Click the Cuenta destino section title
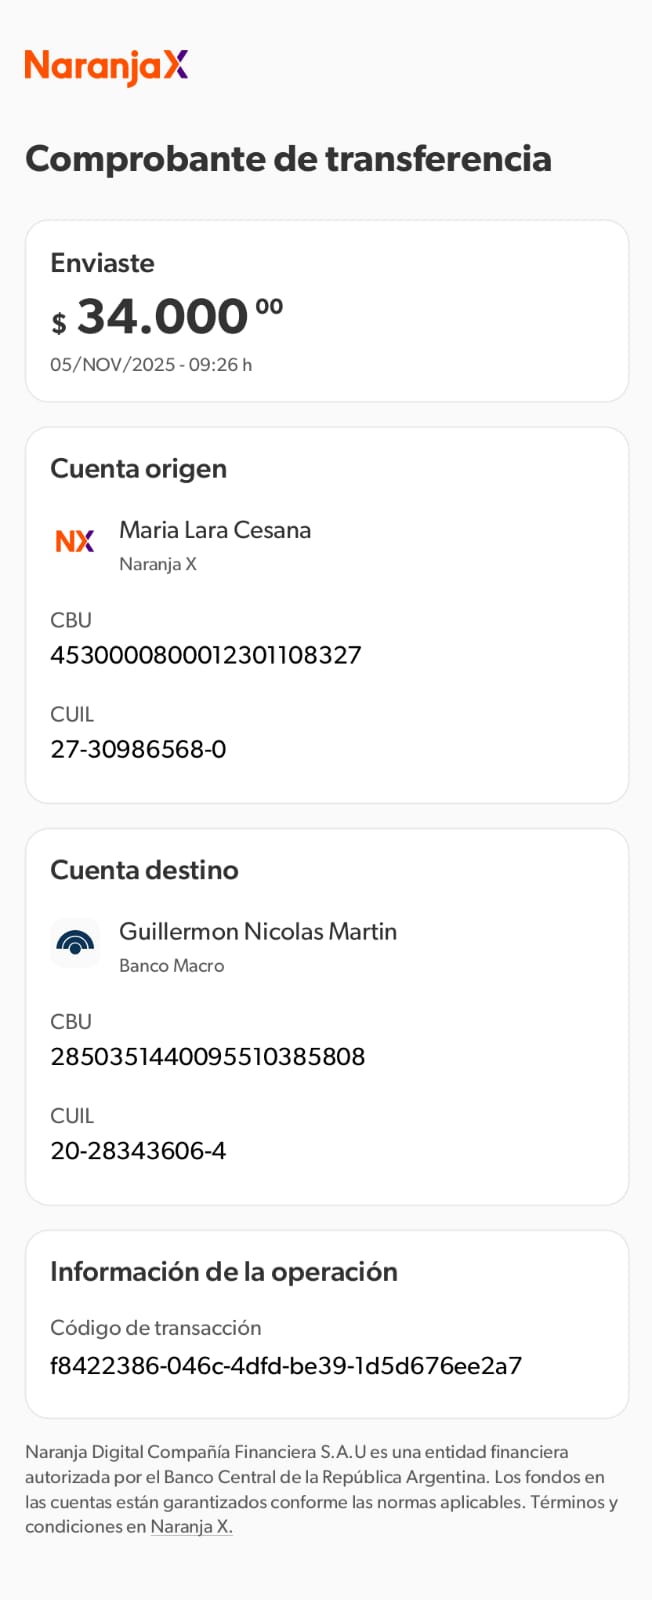Image resolution: width=652 pixels, height=1600 pixels. click(x=145, y=870)
